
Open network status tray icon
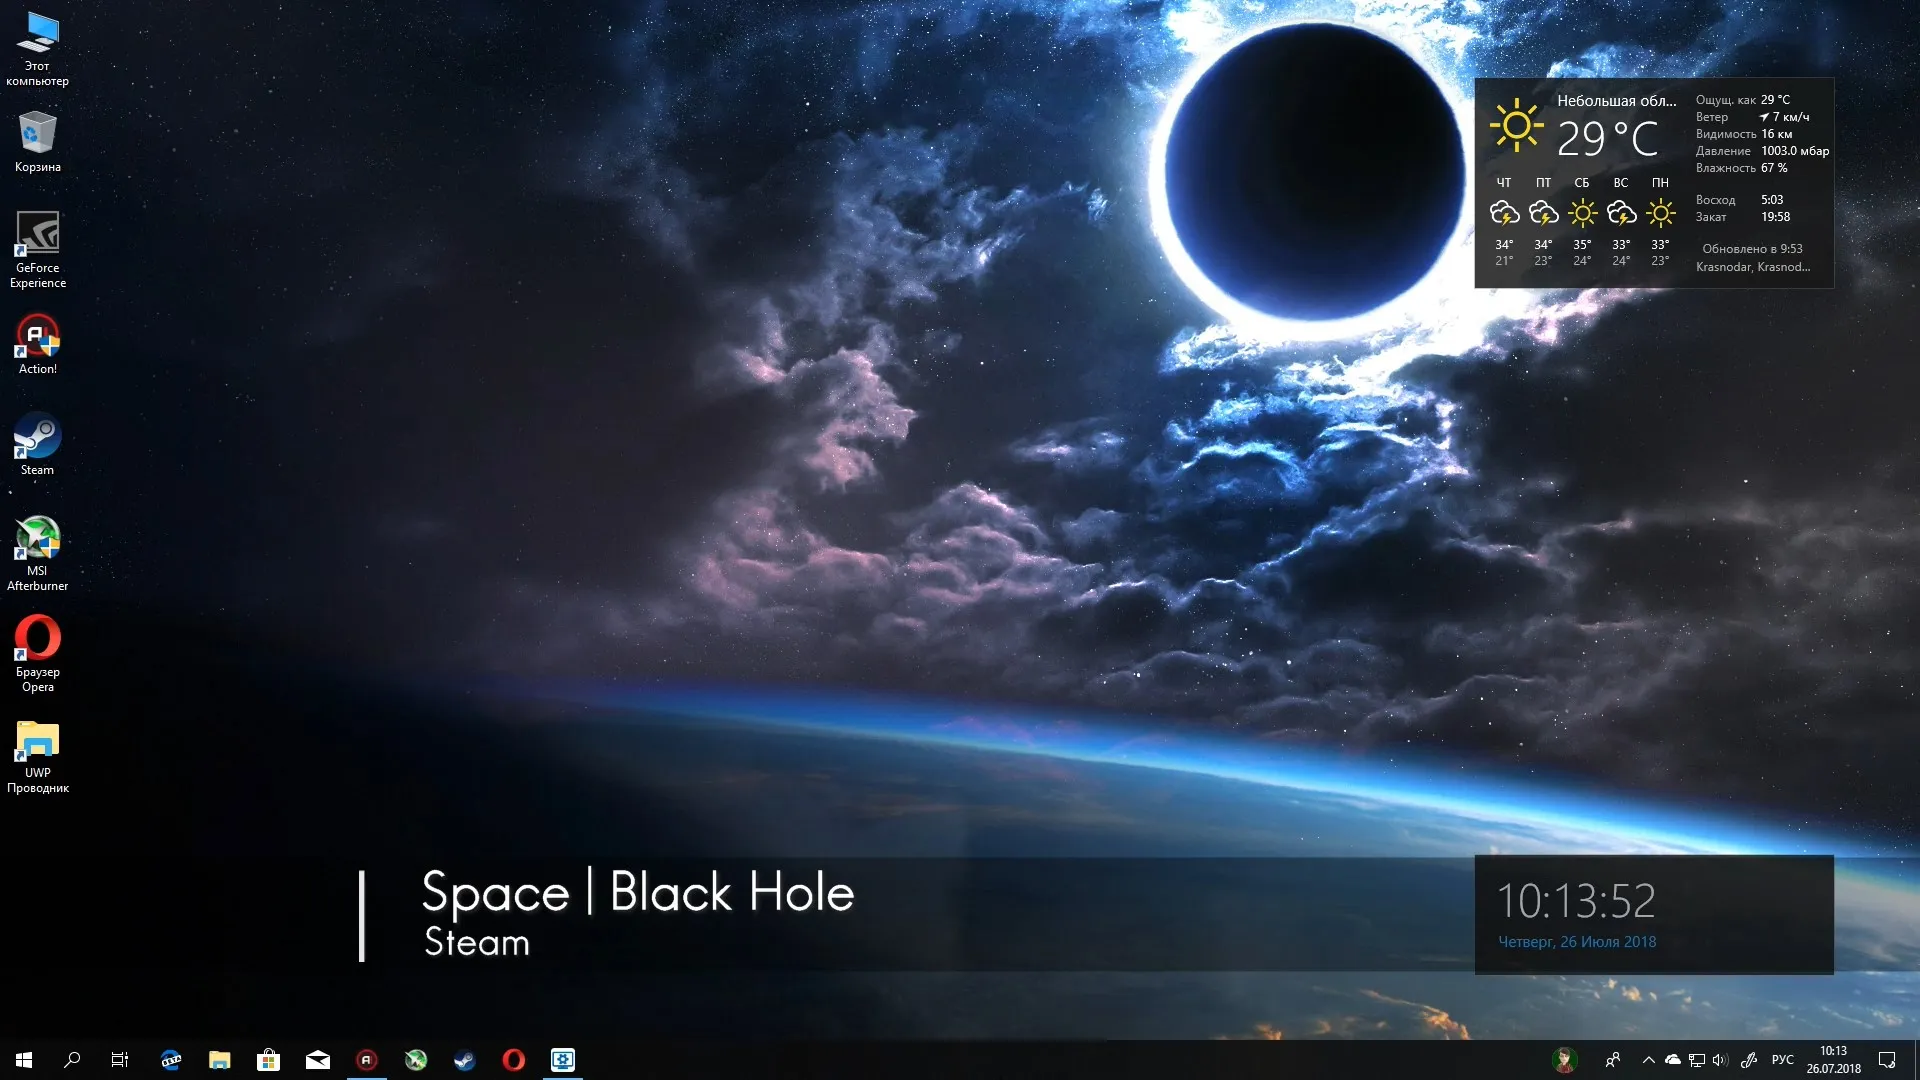click(1697, 1060)
